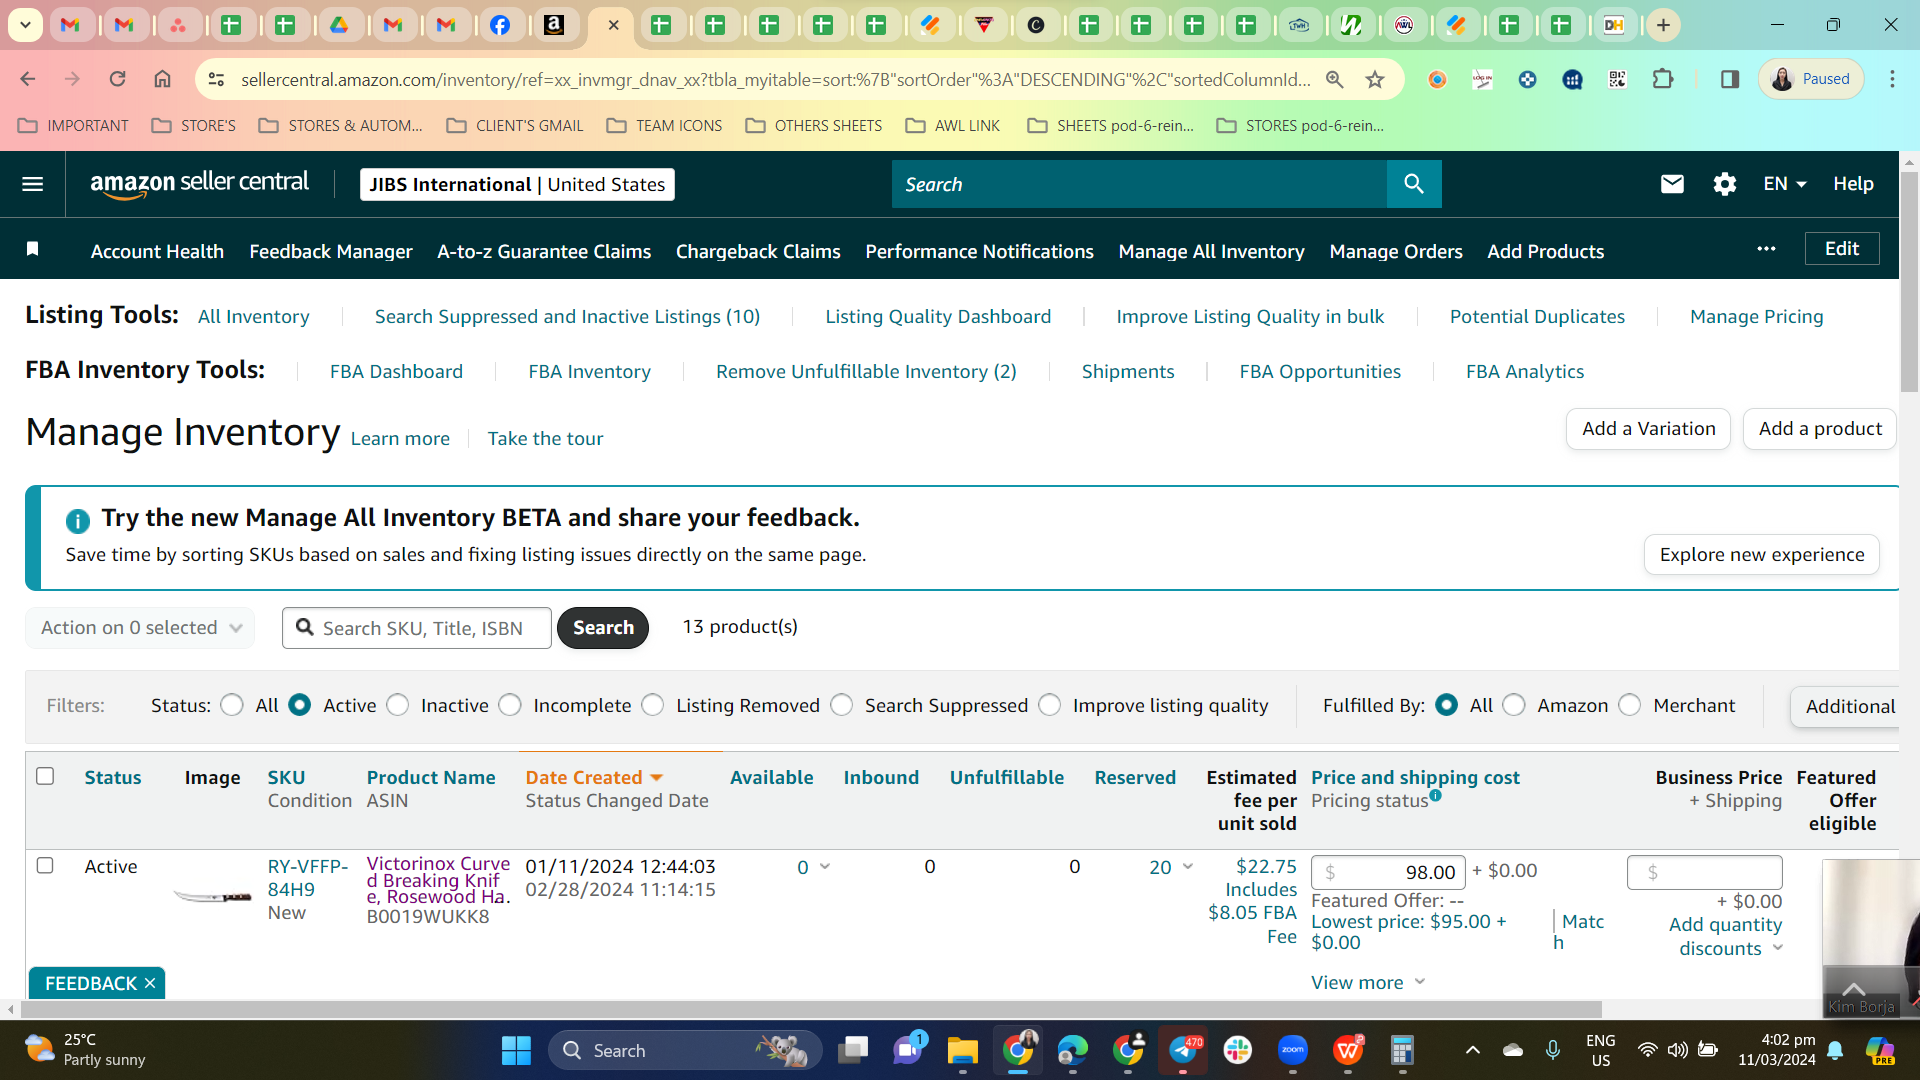Open the EN language dropdown
The image size is (1920, 1080).
click(1785, 184)
